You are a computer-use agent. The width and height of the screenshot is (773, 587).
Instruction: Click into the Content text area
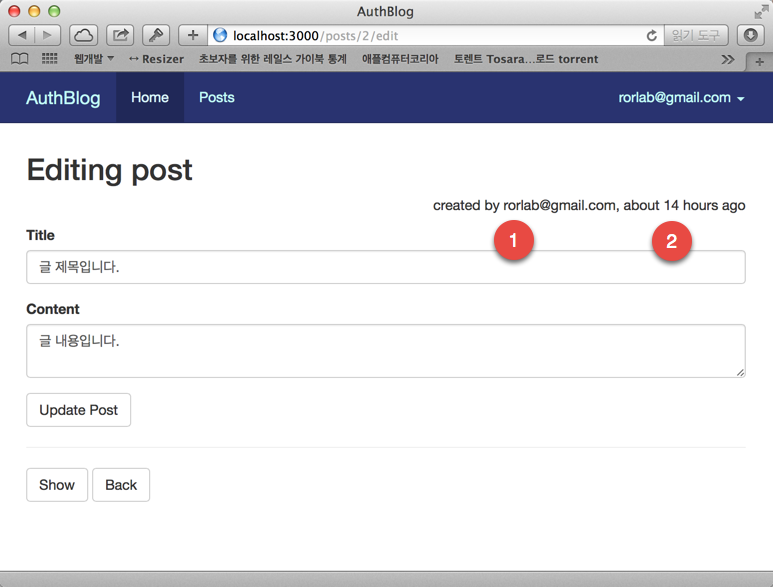pos(385,351)
